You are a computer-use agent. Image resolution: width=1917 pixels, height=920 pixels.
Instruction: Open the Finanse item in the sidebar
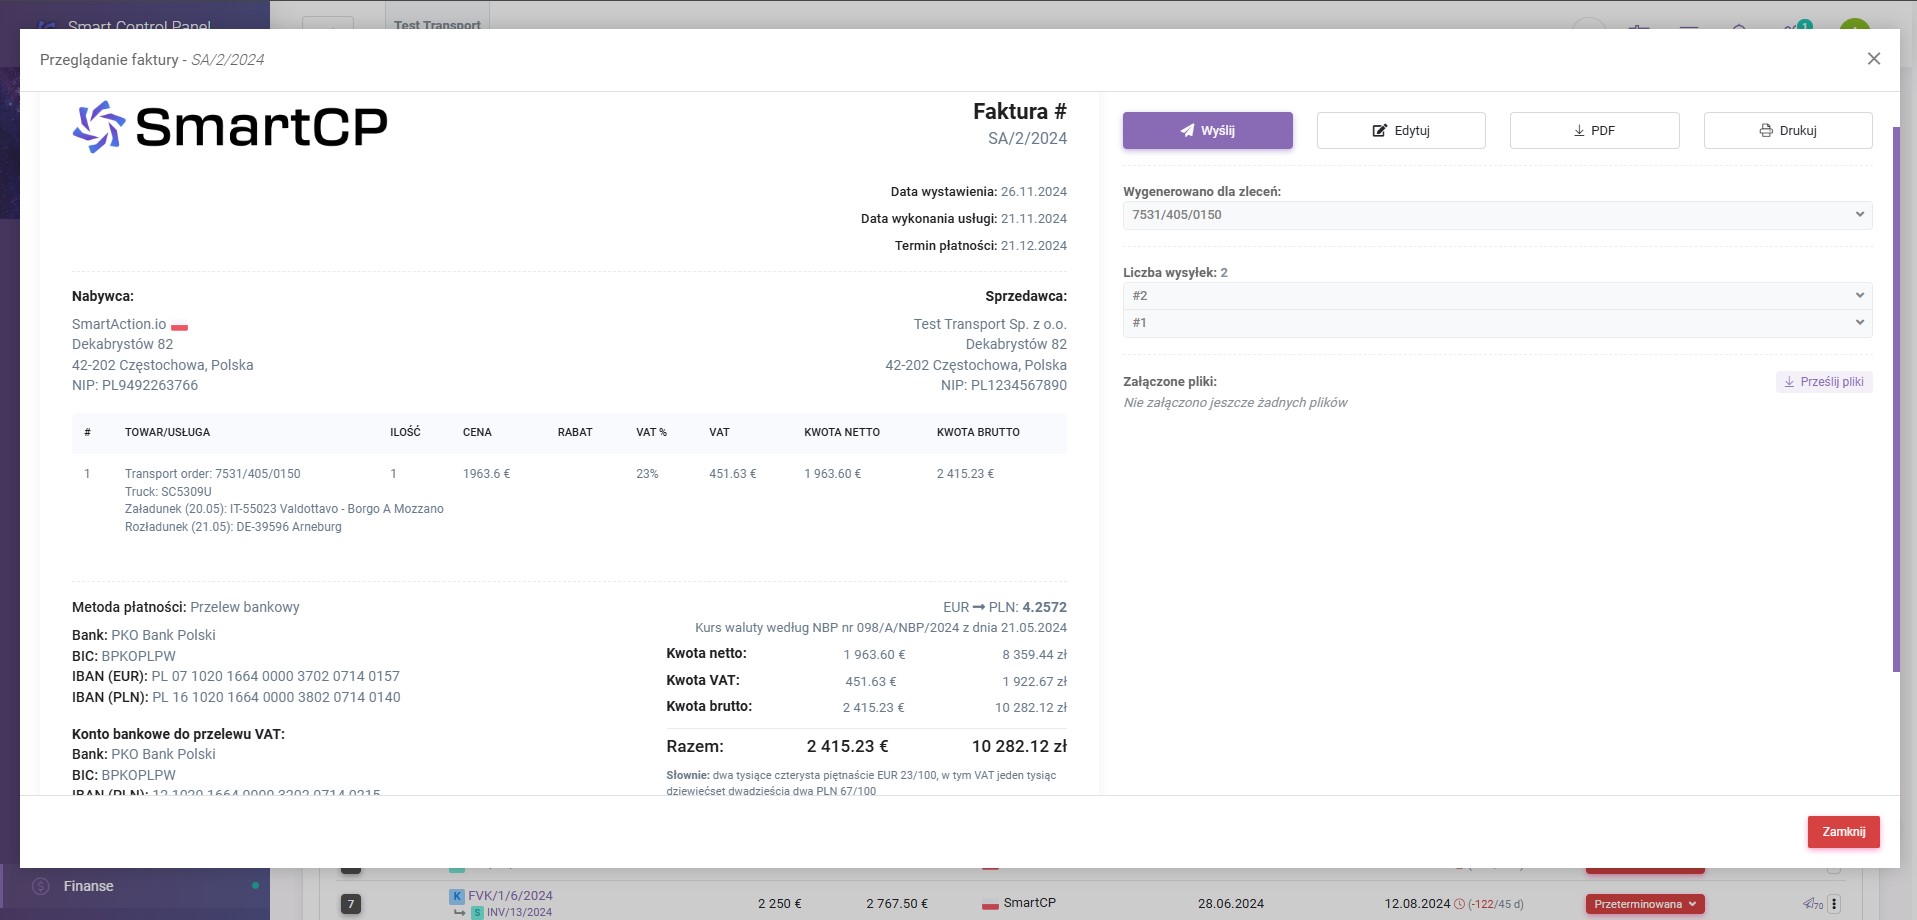pos(89,886)
